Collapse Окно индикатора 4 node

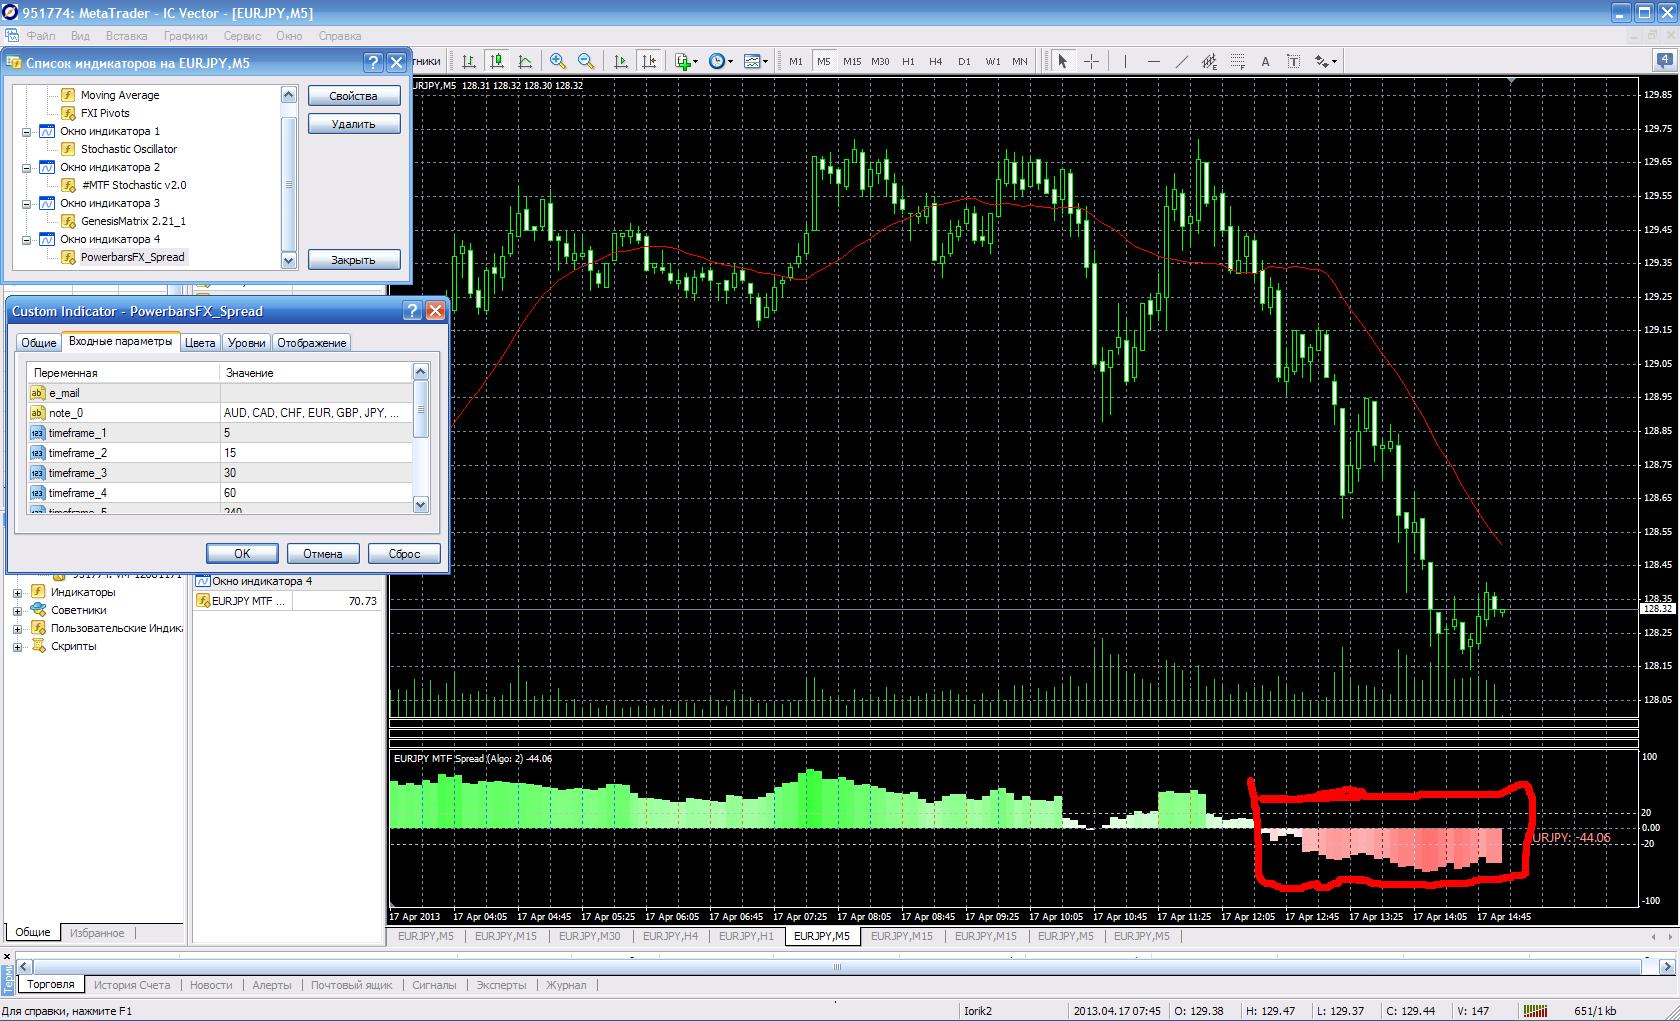27,239
